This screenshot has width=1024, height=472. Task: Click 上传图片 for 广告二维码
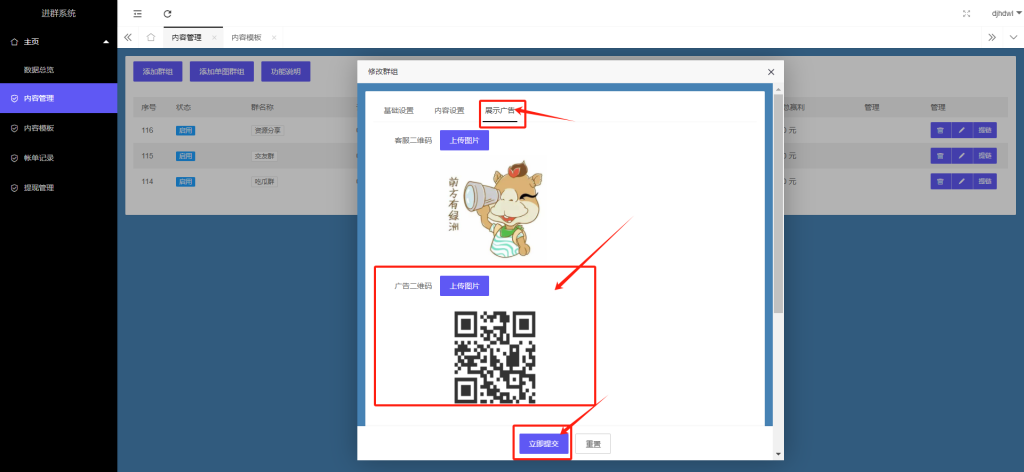pyautogui.click(x=464, y=286)
